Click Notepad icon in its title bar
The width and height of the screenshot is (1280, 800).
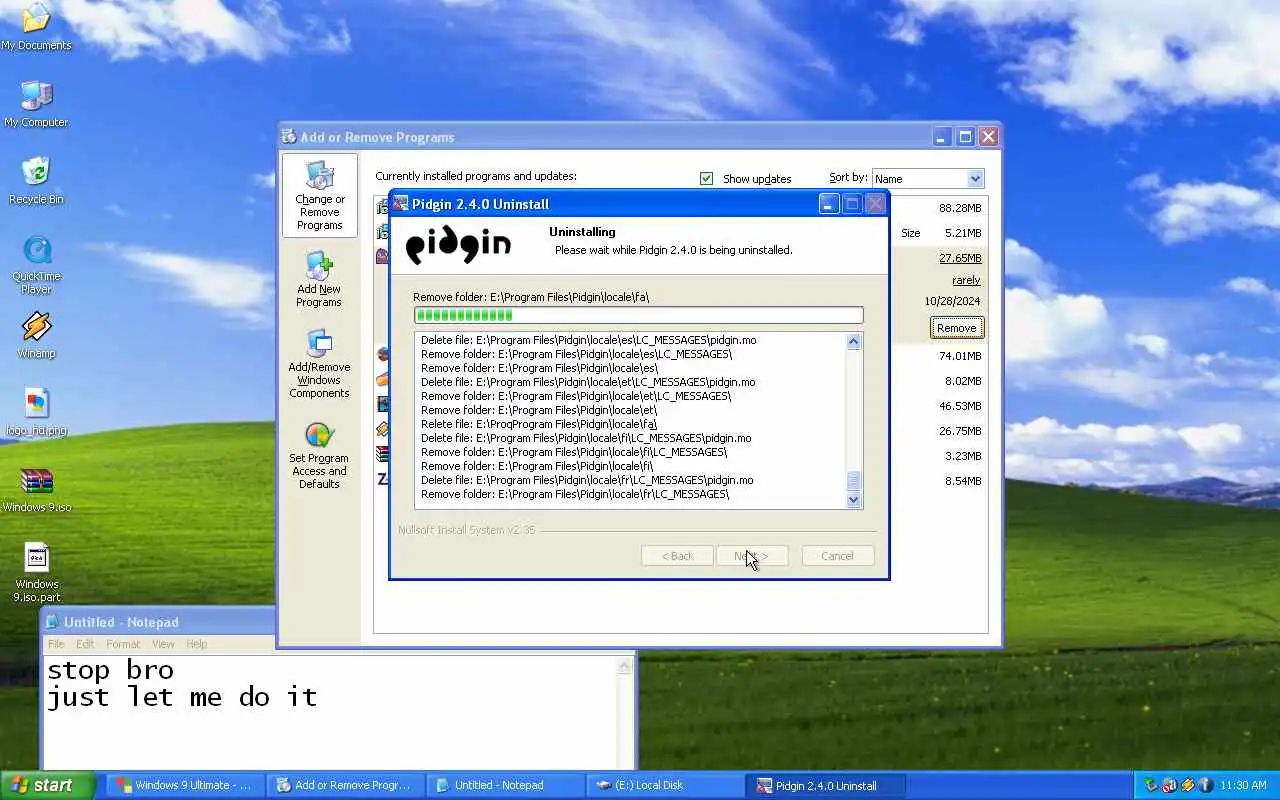point(52,622)
